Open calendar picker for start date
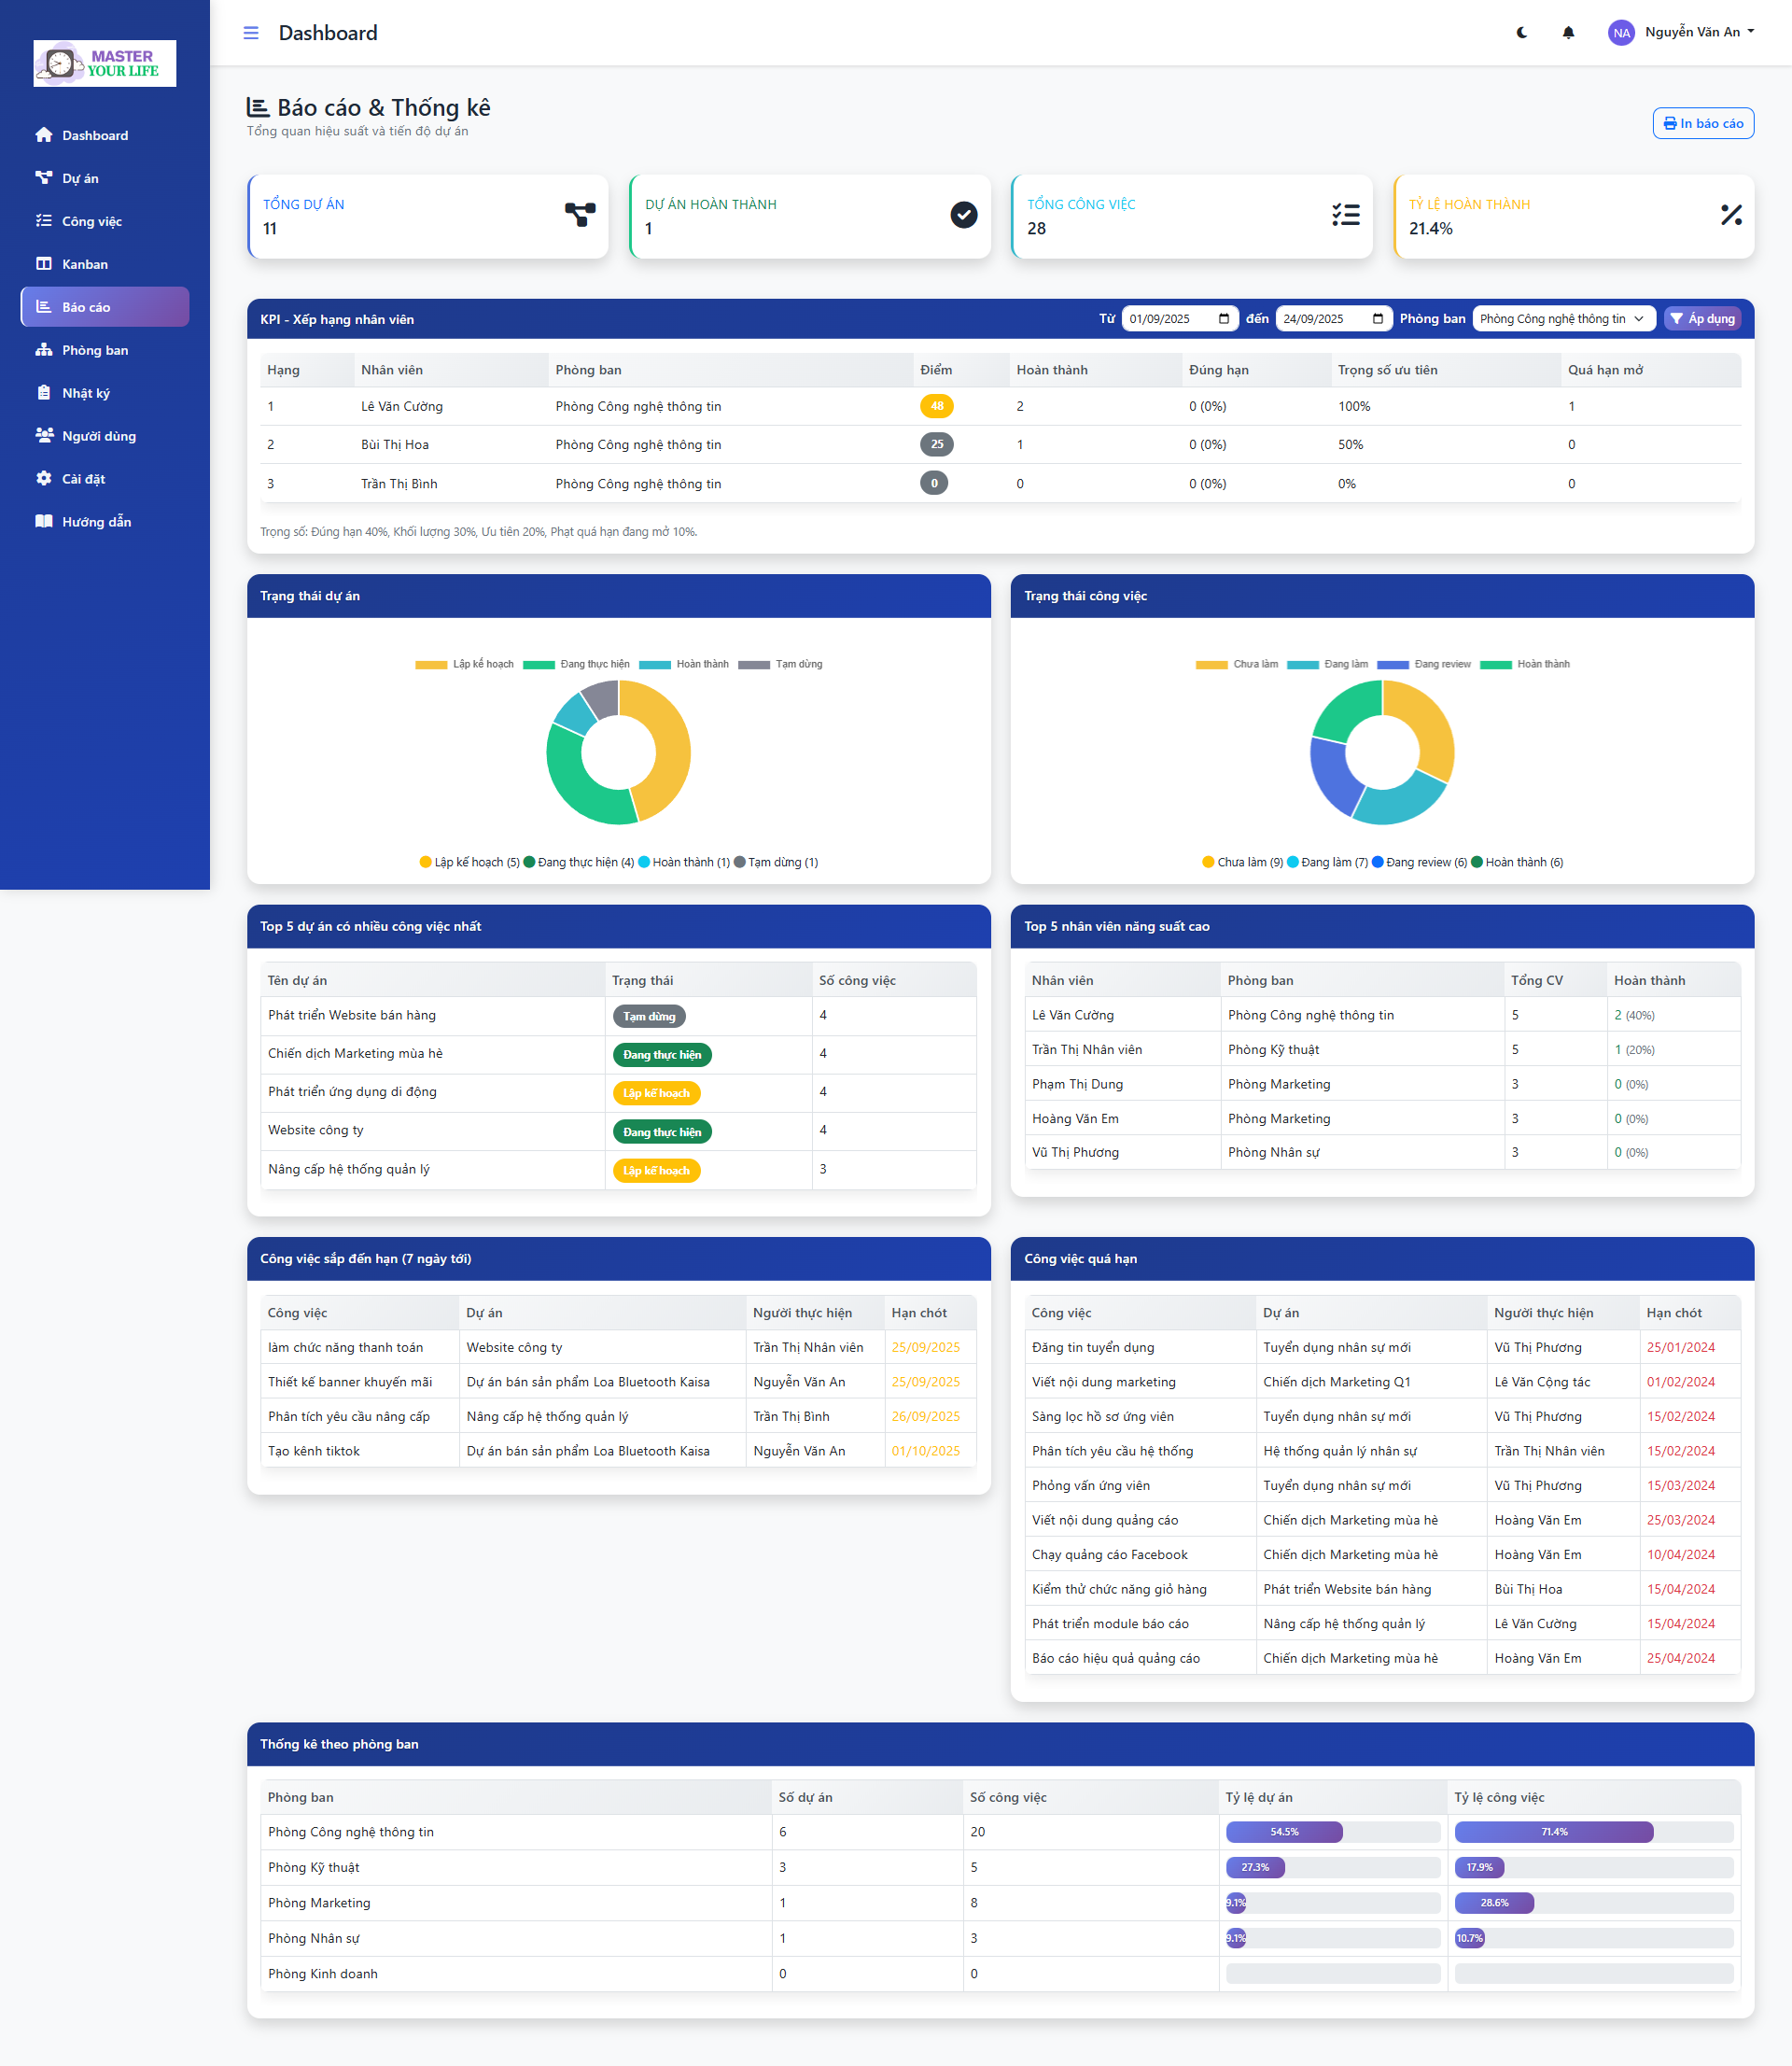The width and height of the screenshot is (1792, 2066). pyautogui.click(x=1224, y=319)
